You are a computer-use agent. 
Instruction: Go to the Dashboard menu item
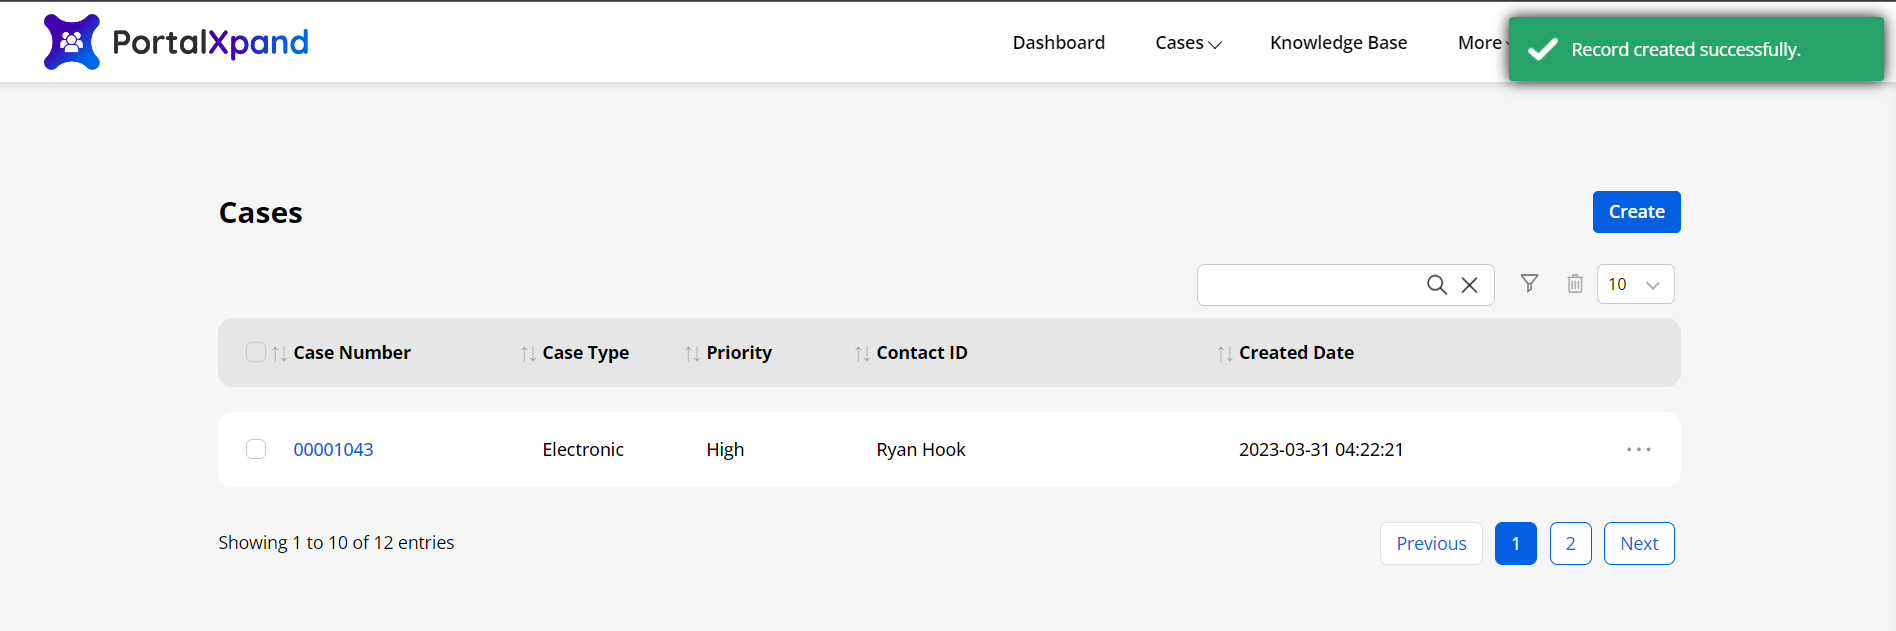[1058, 43]
